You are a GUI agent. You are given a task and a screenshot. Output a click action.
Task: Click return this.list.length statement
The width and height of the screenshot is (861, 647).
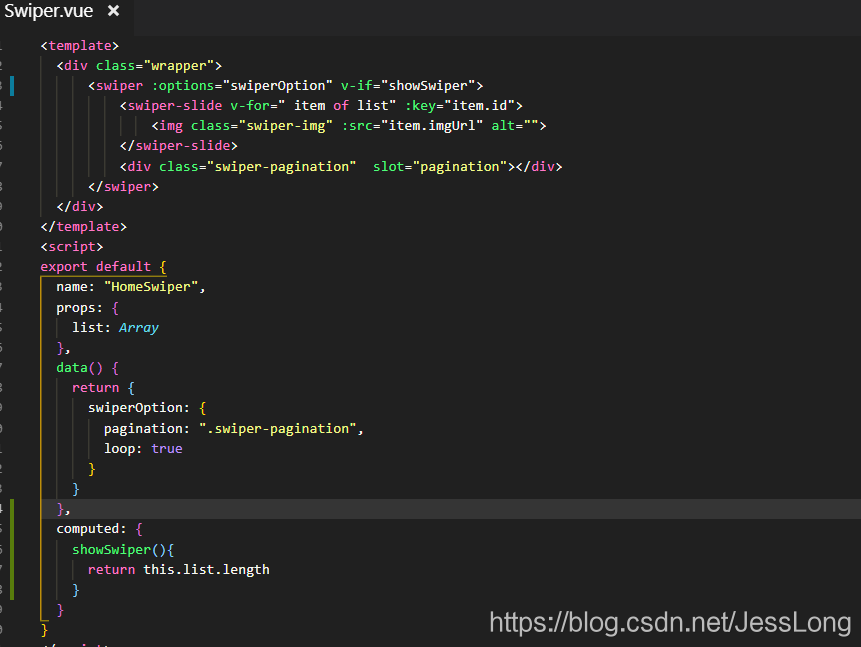coord(178,570)
